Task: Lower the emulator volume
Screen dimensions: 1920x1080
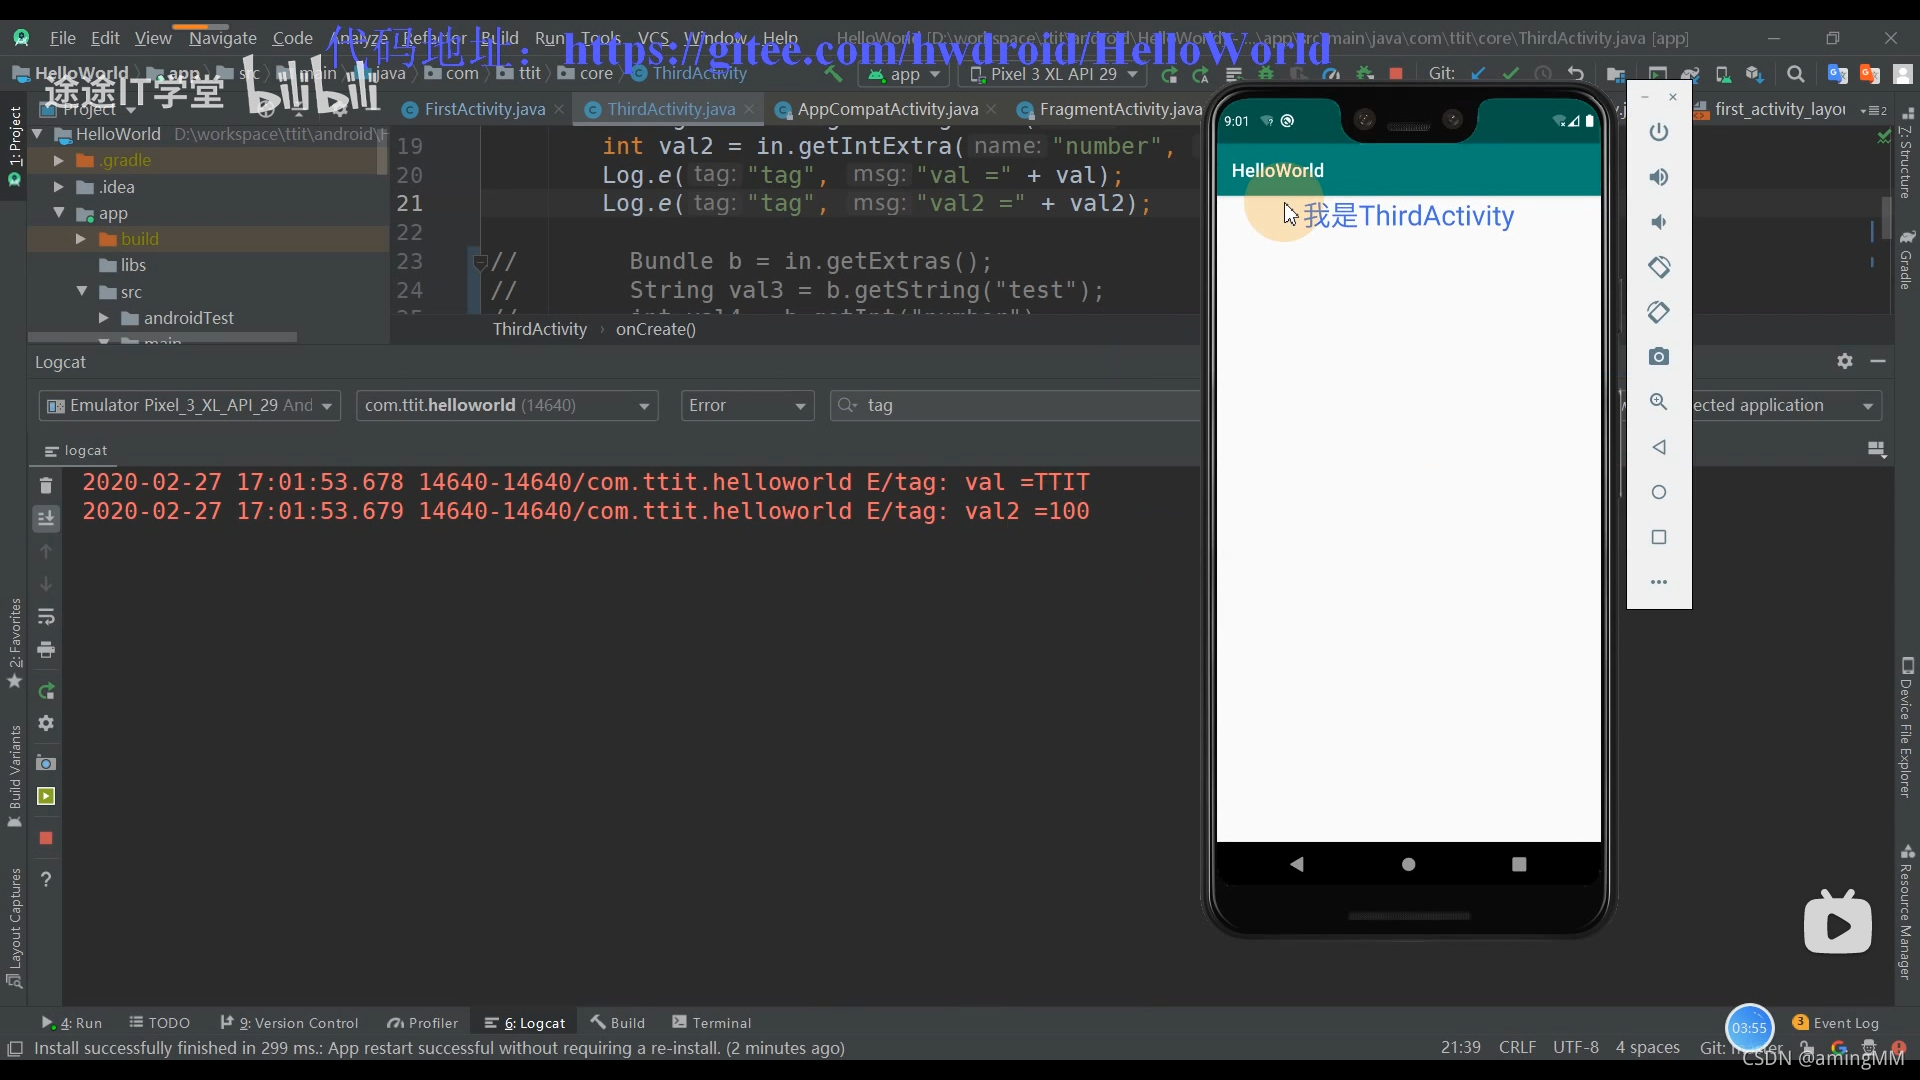Action: point(1659,222)
